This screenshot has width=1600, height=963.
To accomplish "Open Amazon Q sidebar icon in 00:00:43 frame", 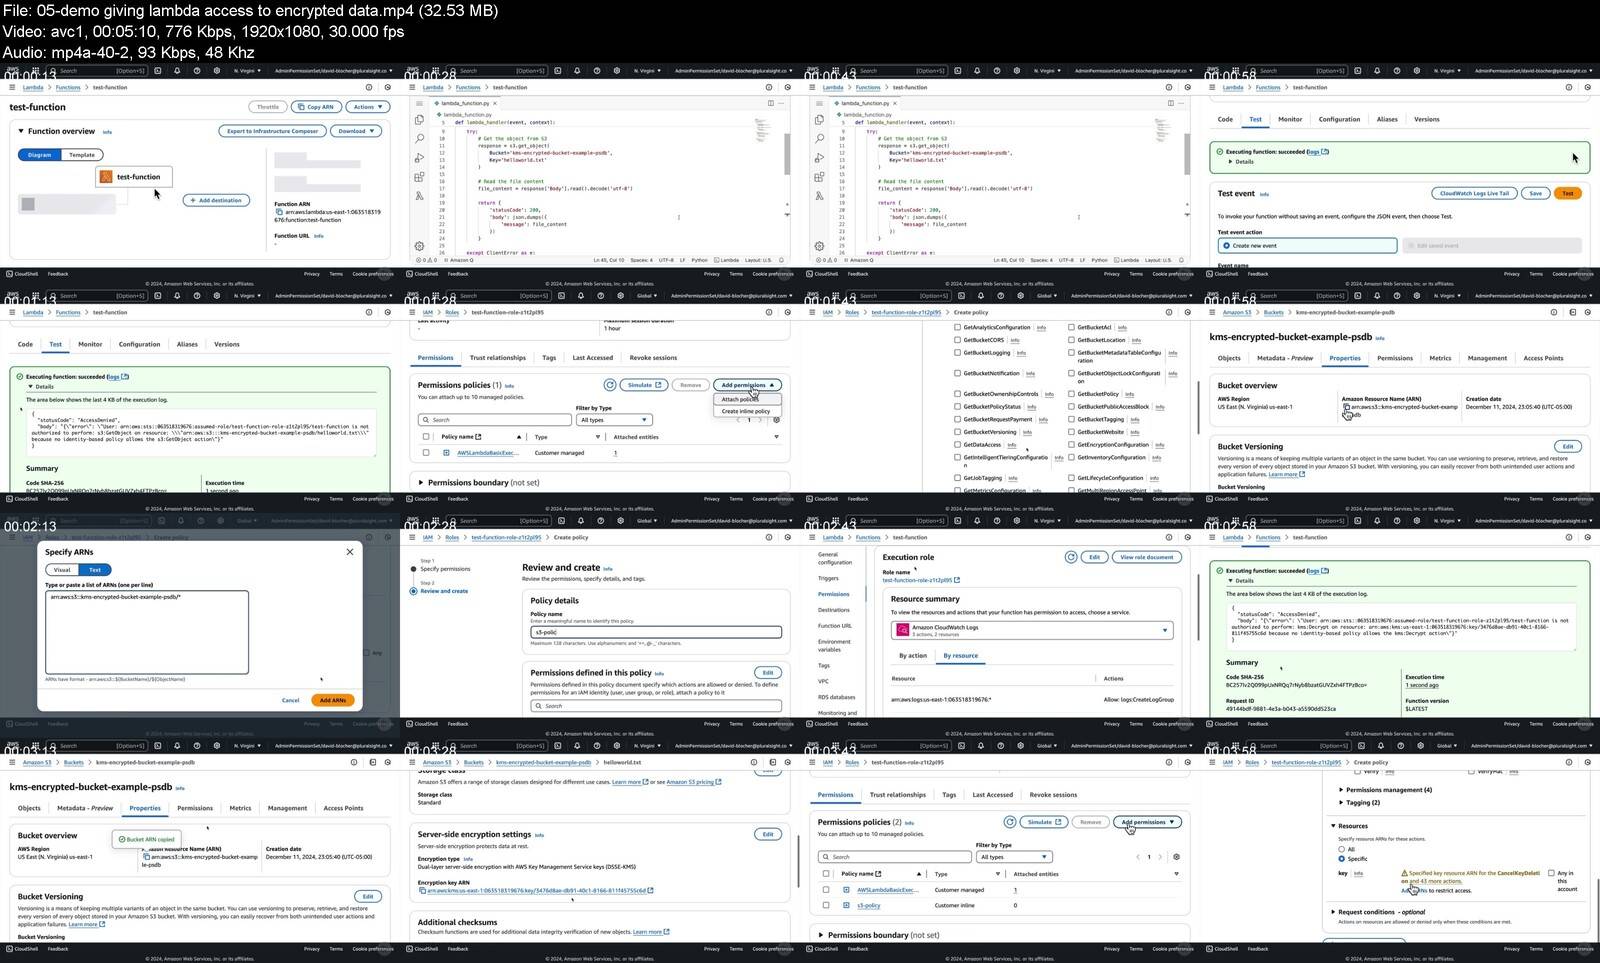I will point(819,196).
